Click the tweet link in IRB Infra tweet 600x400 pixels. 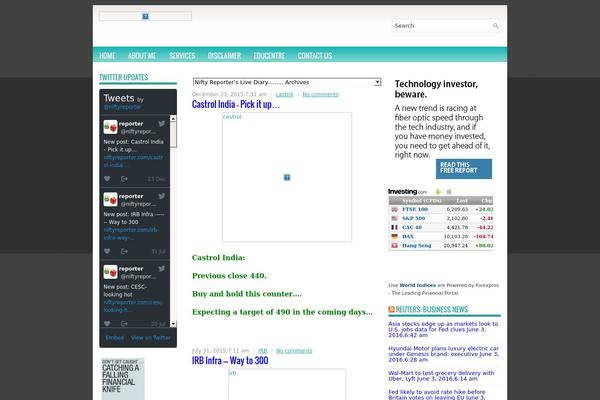(131, 233)
